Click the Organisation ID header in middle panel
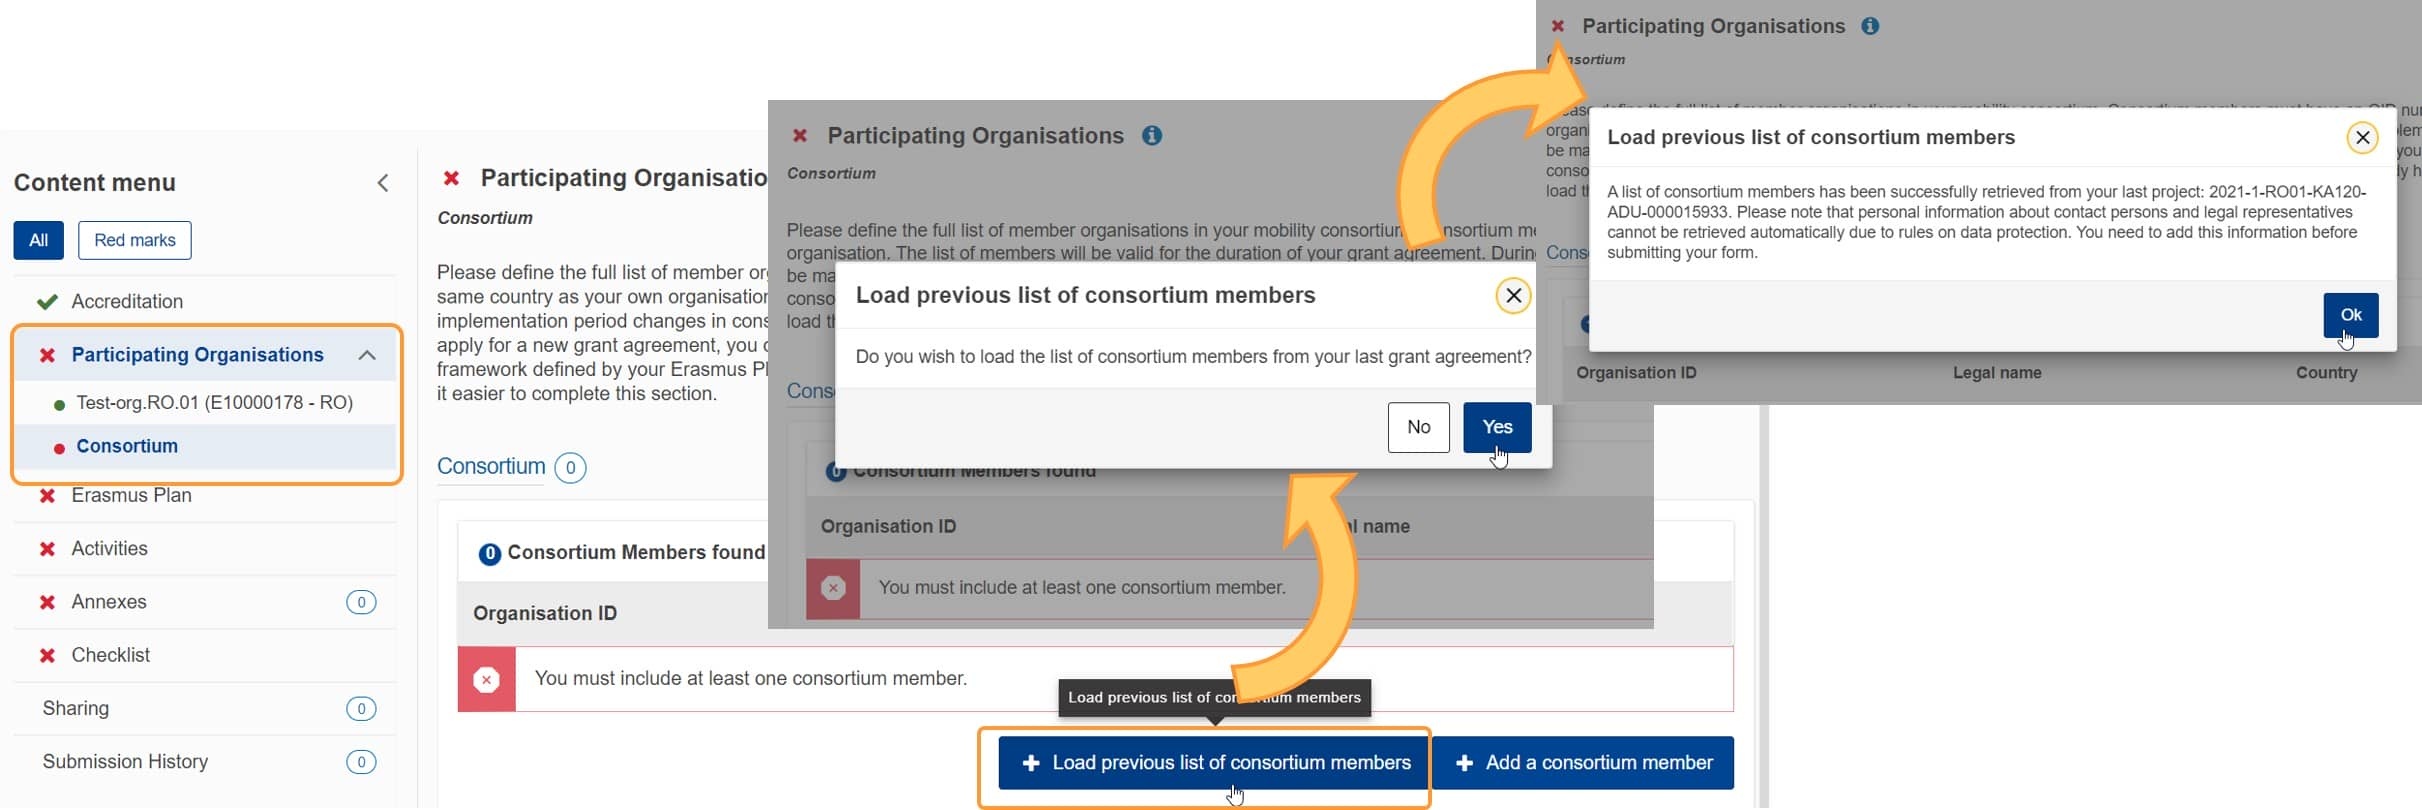 (x=888, y=526)
